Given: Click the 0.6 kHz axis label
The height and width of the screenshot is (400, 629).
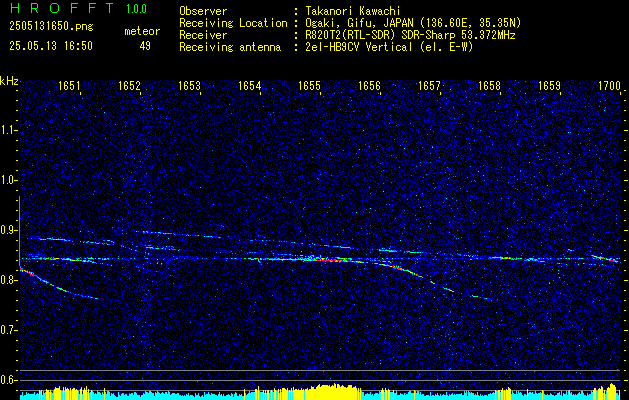Looking at the screenshot, I should (7, 380).
